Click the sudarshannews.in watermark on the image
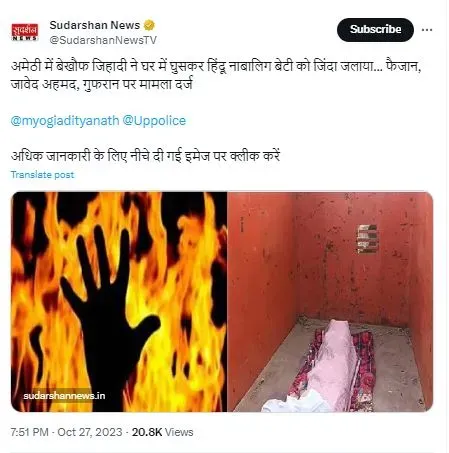Viewport: 449px width, 453px height. point(64,396)
